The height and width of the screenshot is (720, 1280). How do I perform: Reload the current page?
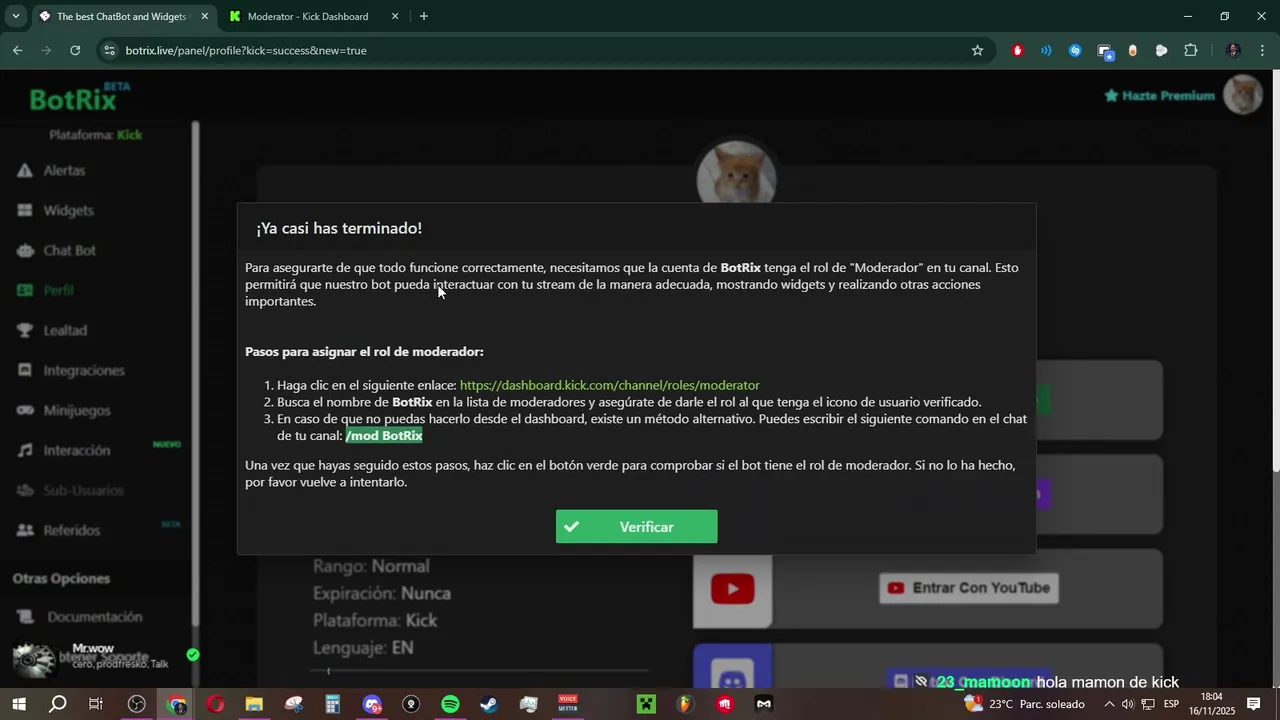(x=75, y=50)
